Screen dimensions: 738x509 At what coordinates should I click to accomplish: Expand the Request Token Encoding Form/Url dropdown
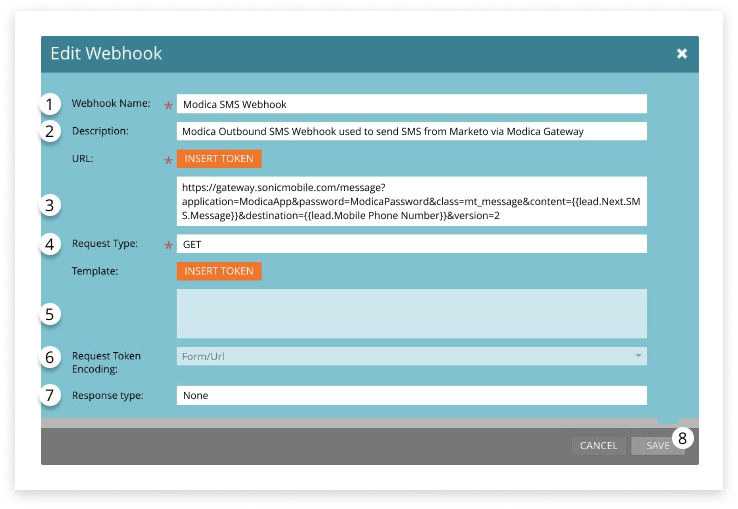click(411, 356)
